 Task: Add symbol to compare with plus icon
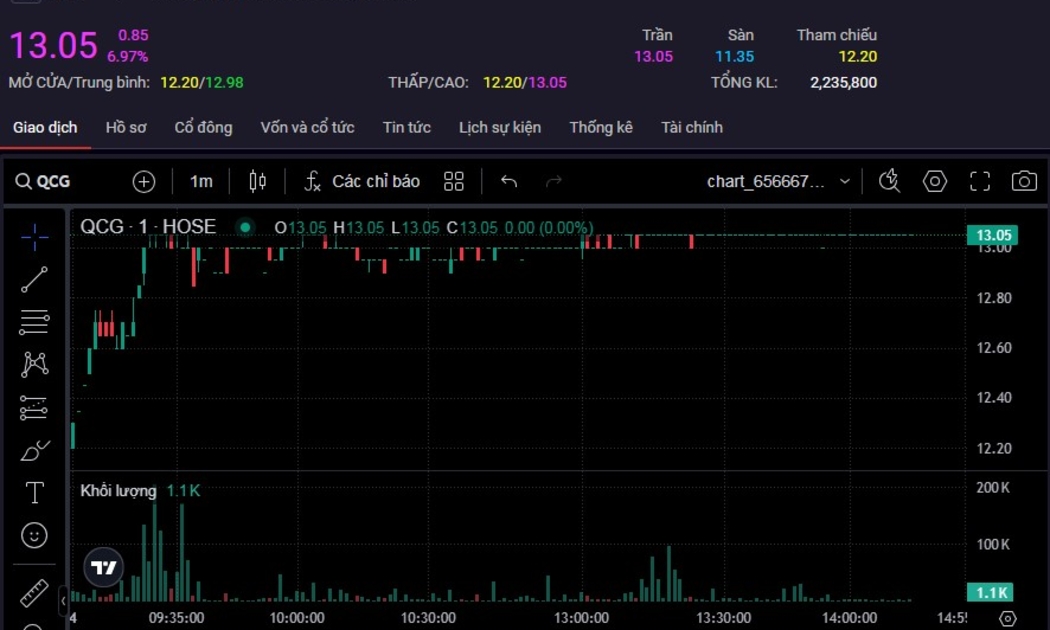(144, 181)
